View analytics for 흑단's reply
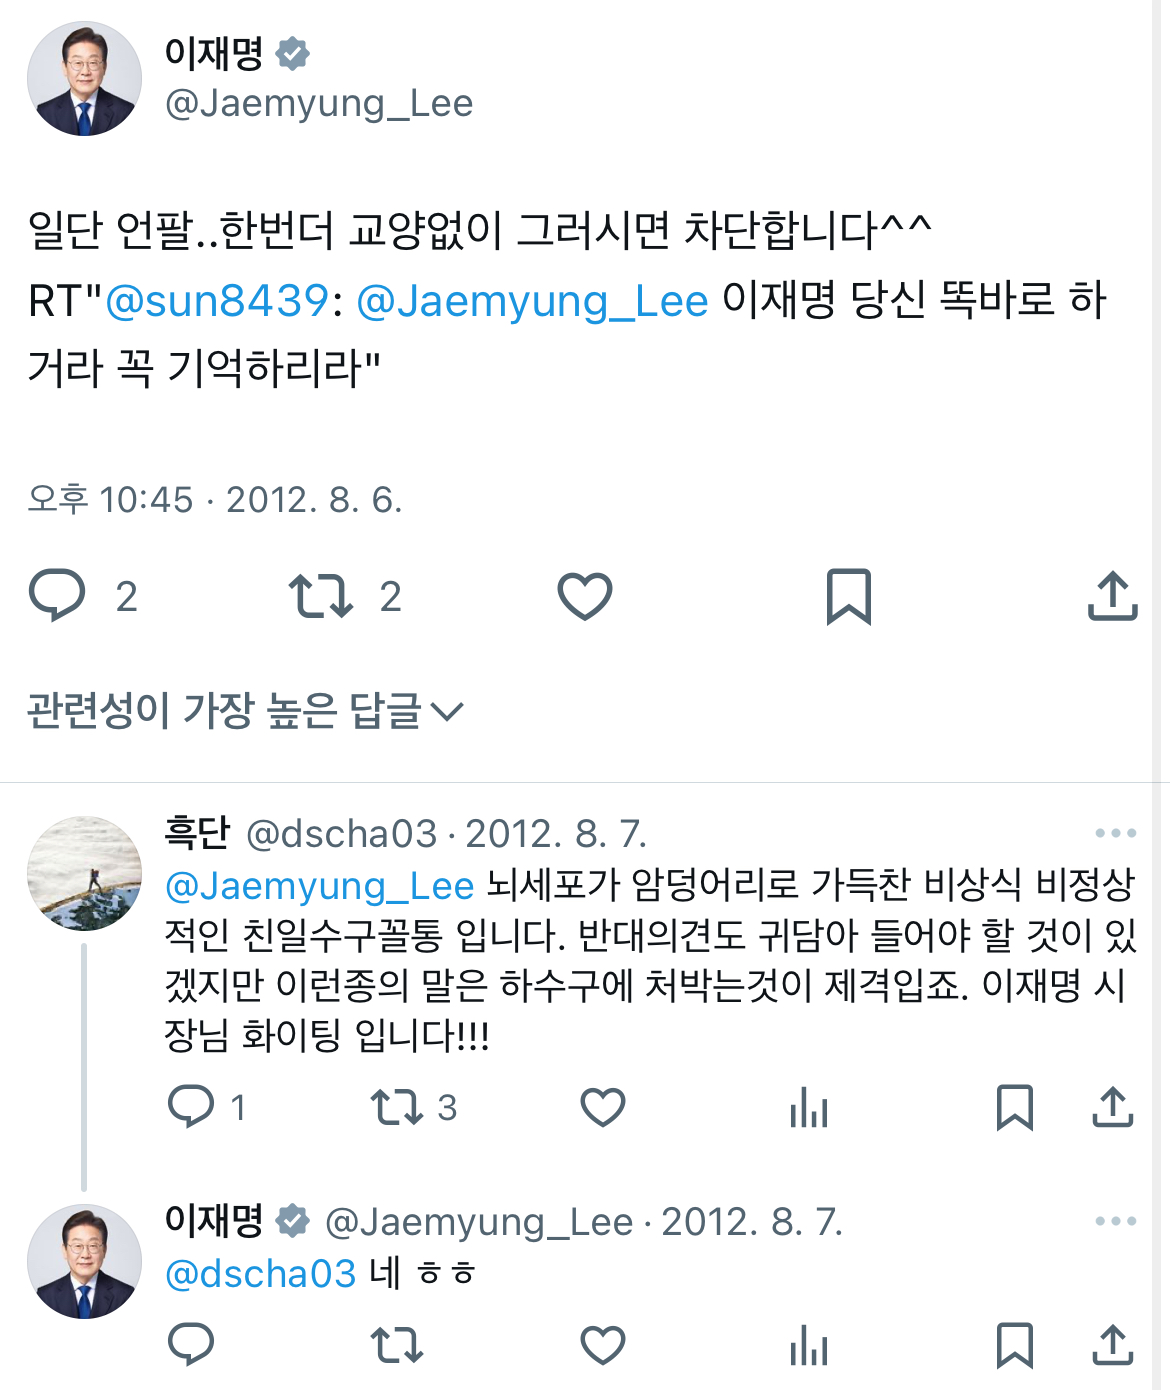Image resolution: width=1170 pixels, height=1390 pixels. 809,1107
